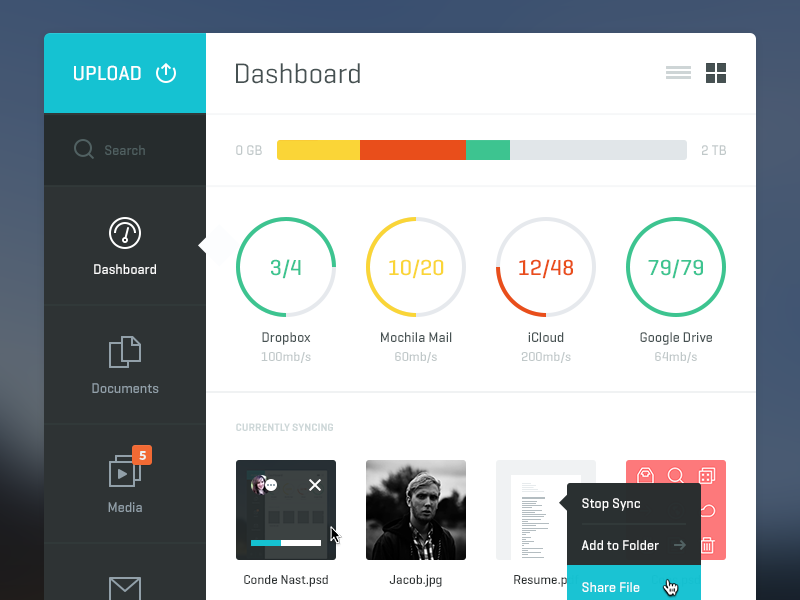Open the Dropbox 3/4 progress ring
This screenshot has width=800, height=600.
click(x=286, y=267)
